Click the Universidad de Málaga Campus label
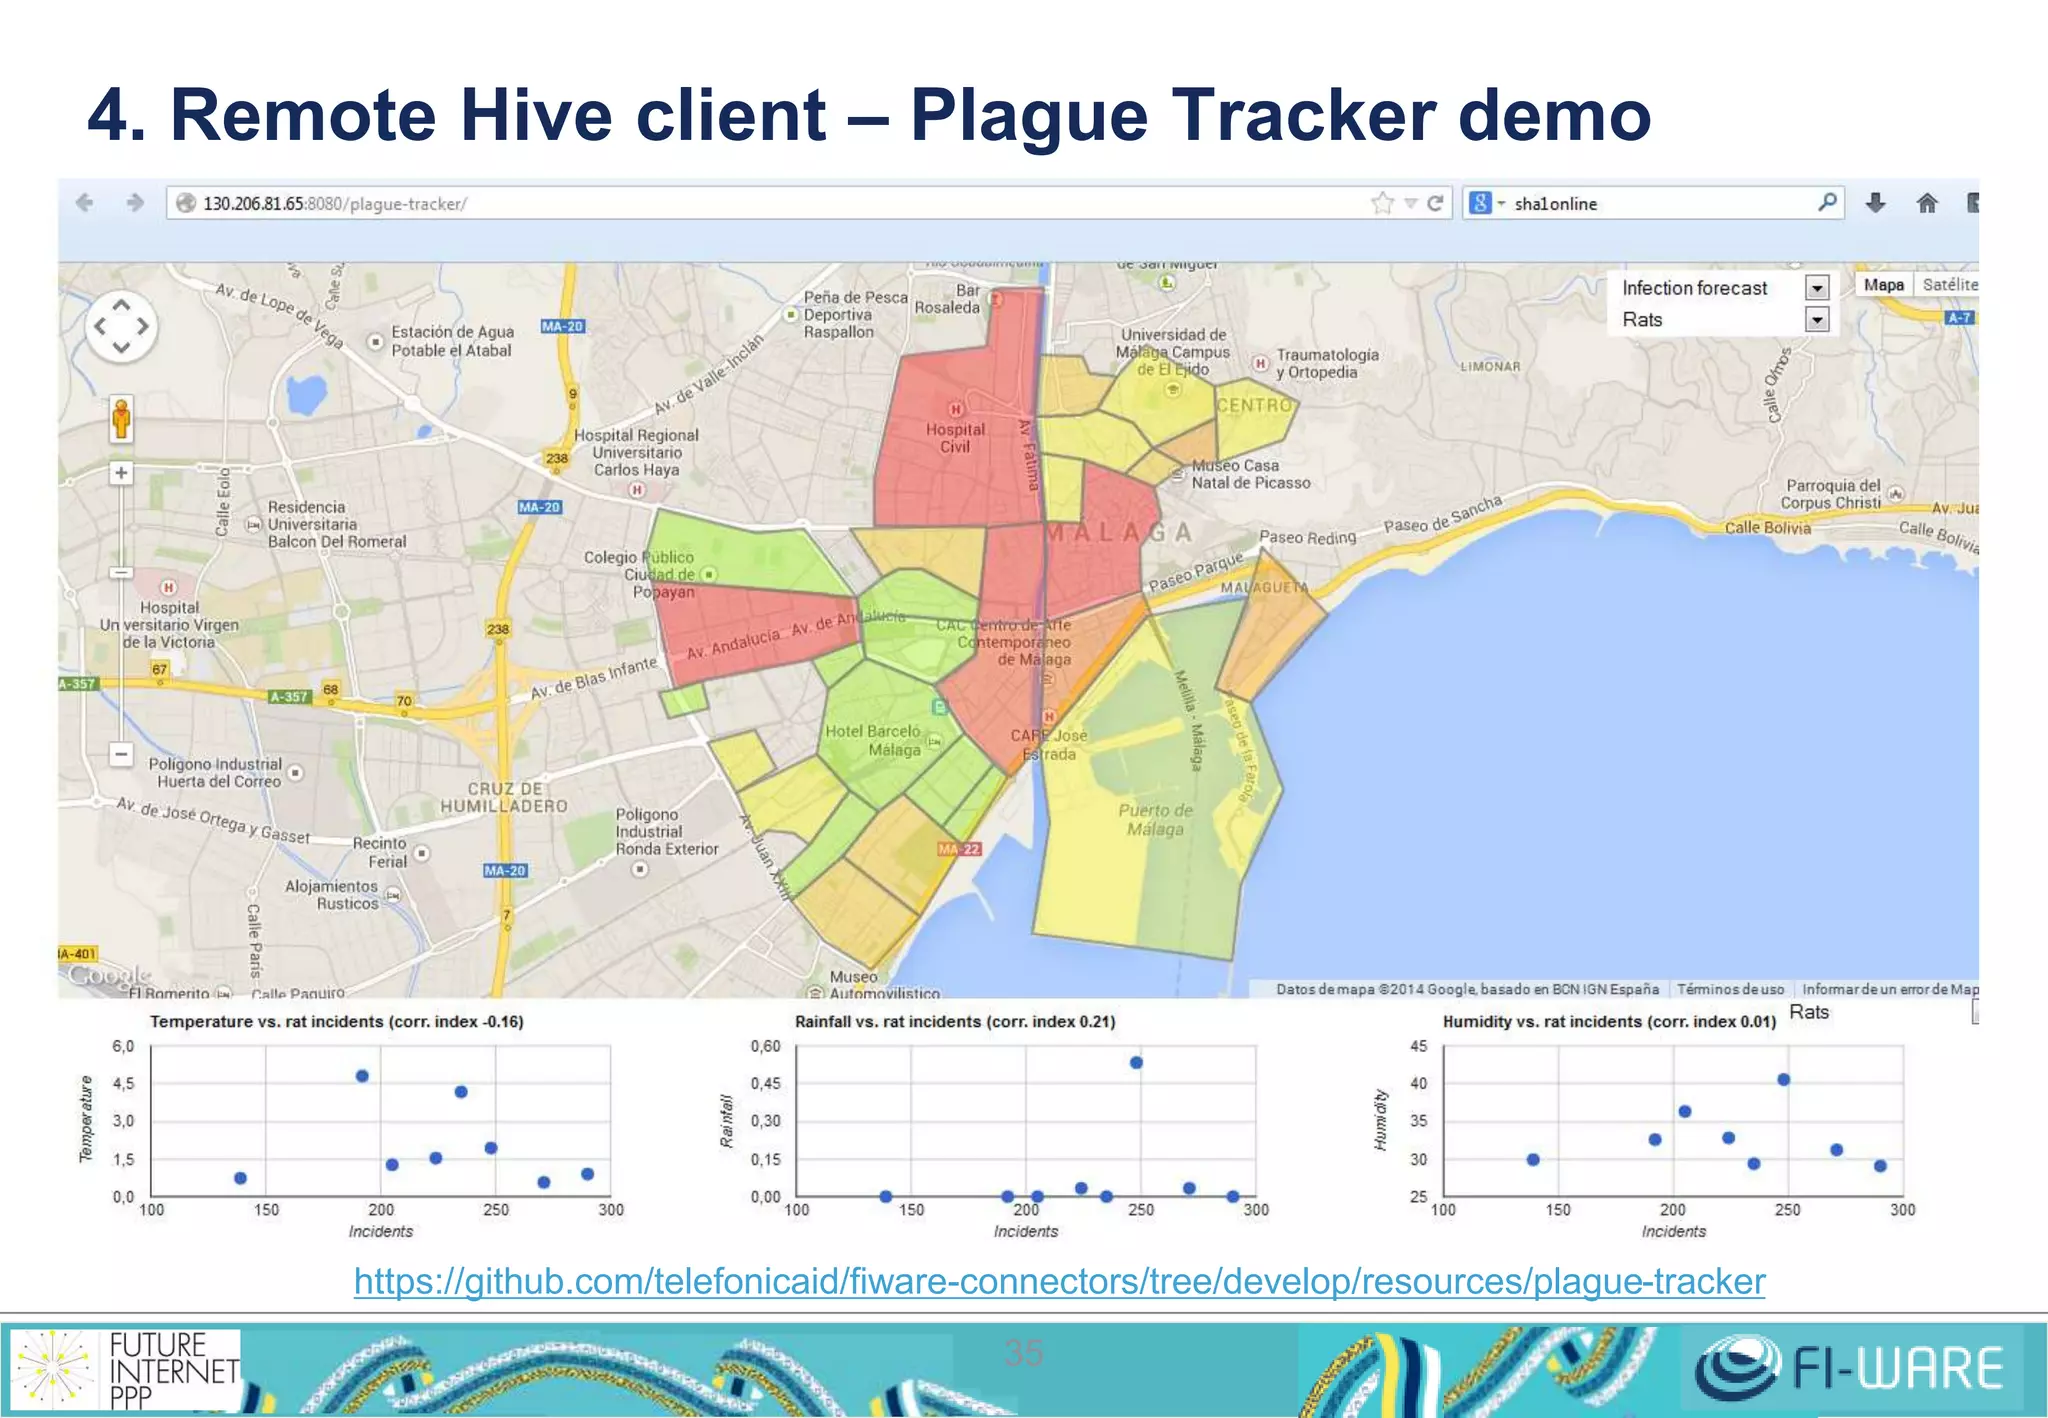 click(x=1173, y=352)
